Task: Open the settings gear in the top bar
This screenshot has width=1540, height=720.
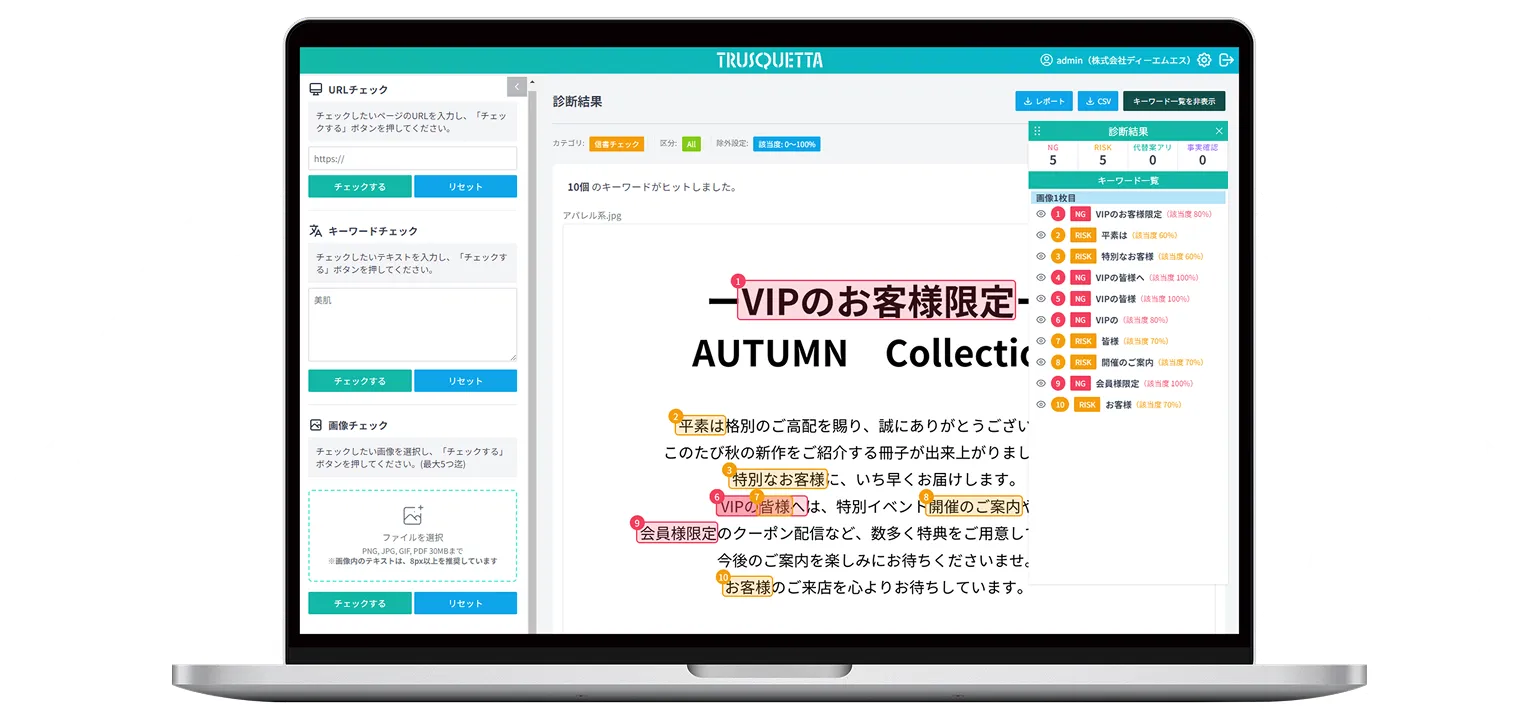Action: (x=1204, y=60)
